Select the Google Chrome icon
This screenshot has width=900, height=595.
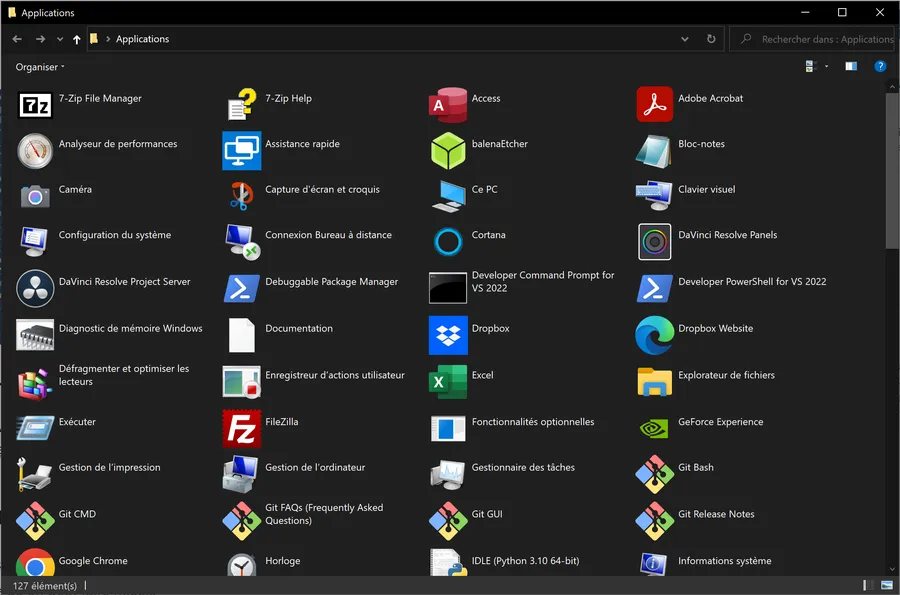point(35,563)
